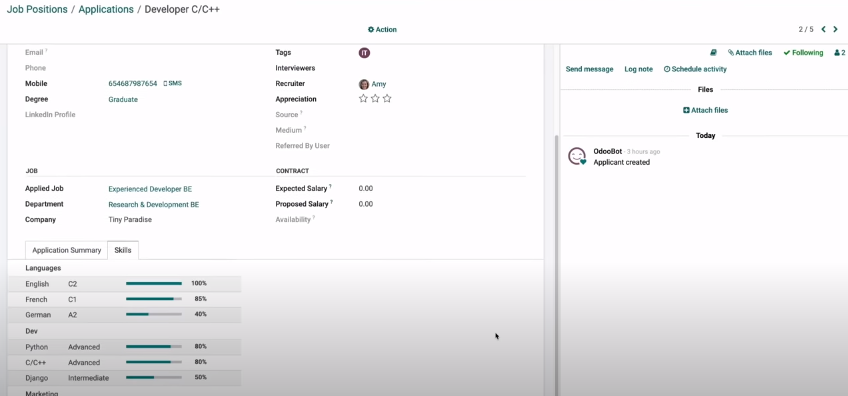The image size is (848, 396).
Task: Click Python Advanced level text
Action: pyautogui.click(x=84, y=347)
